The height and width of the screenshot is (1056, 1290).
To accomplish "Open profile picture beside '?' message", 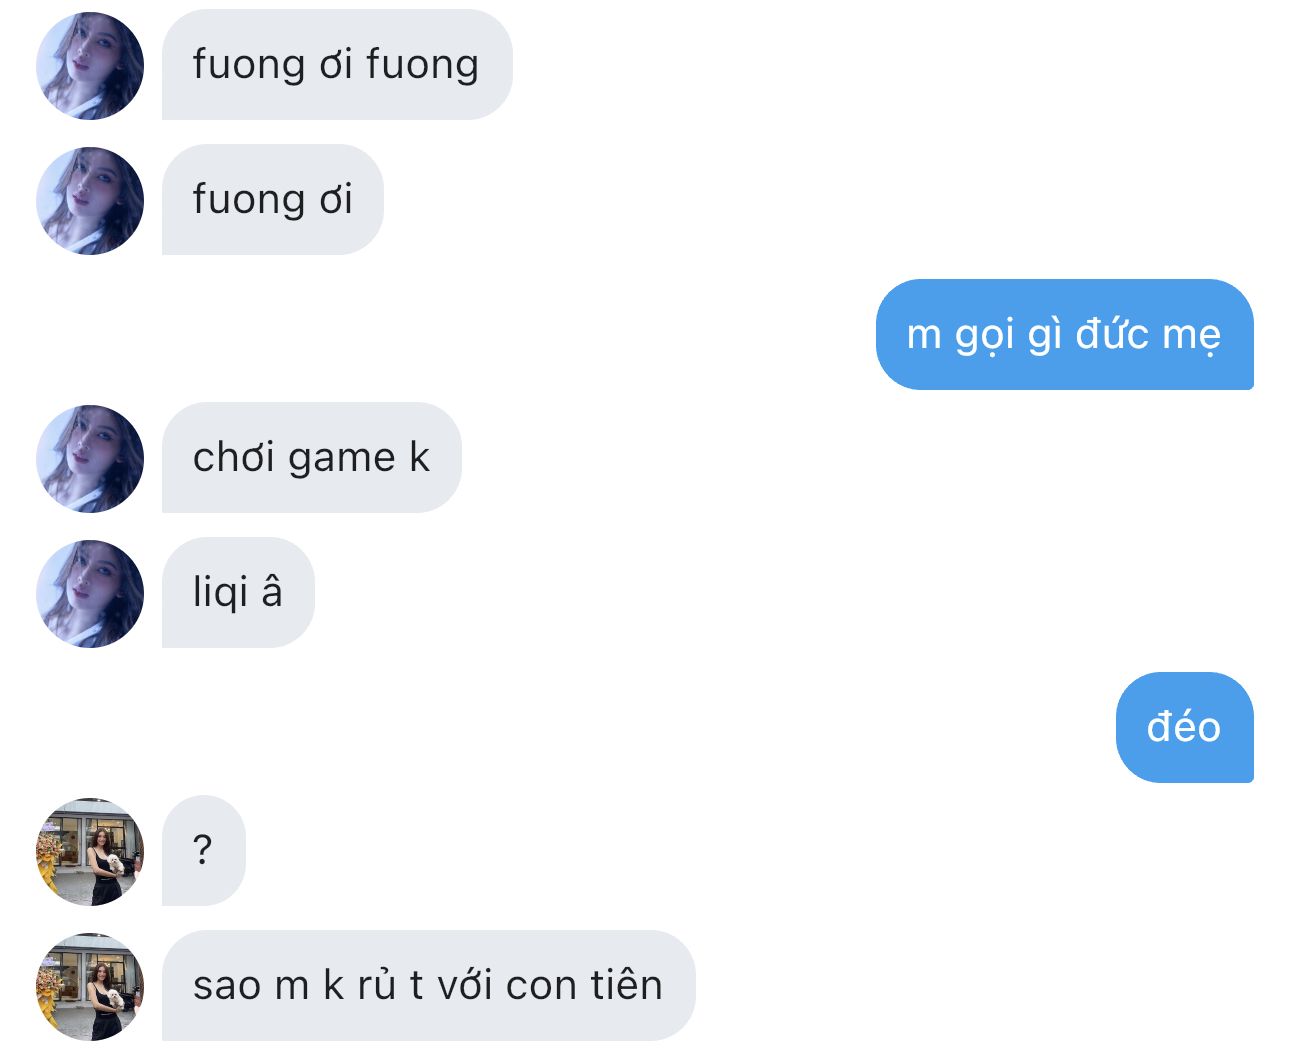I will tap(90, 852).
